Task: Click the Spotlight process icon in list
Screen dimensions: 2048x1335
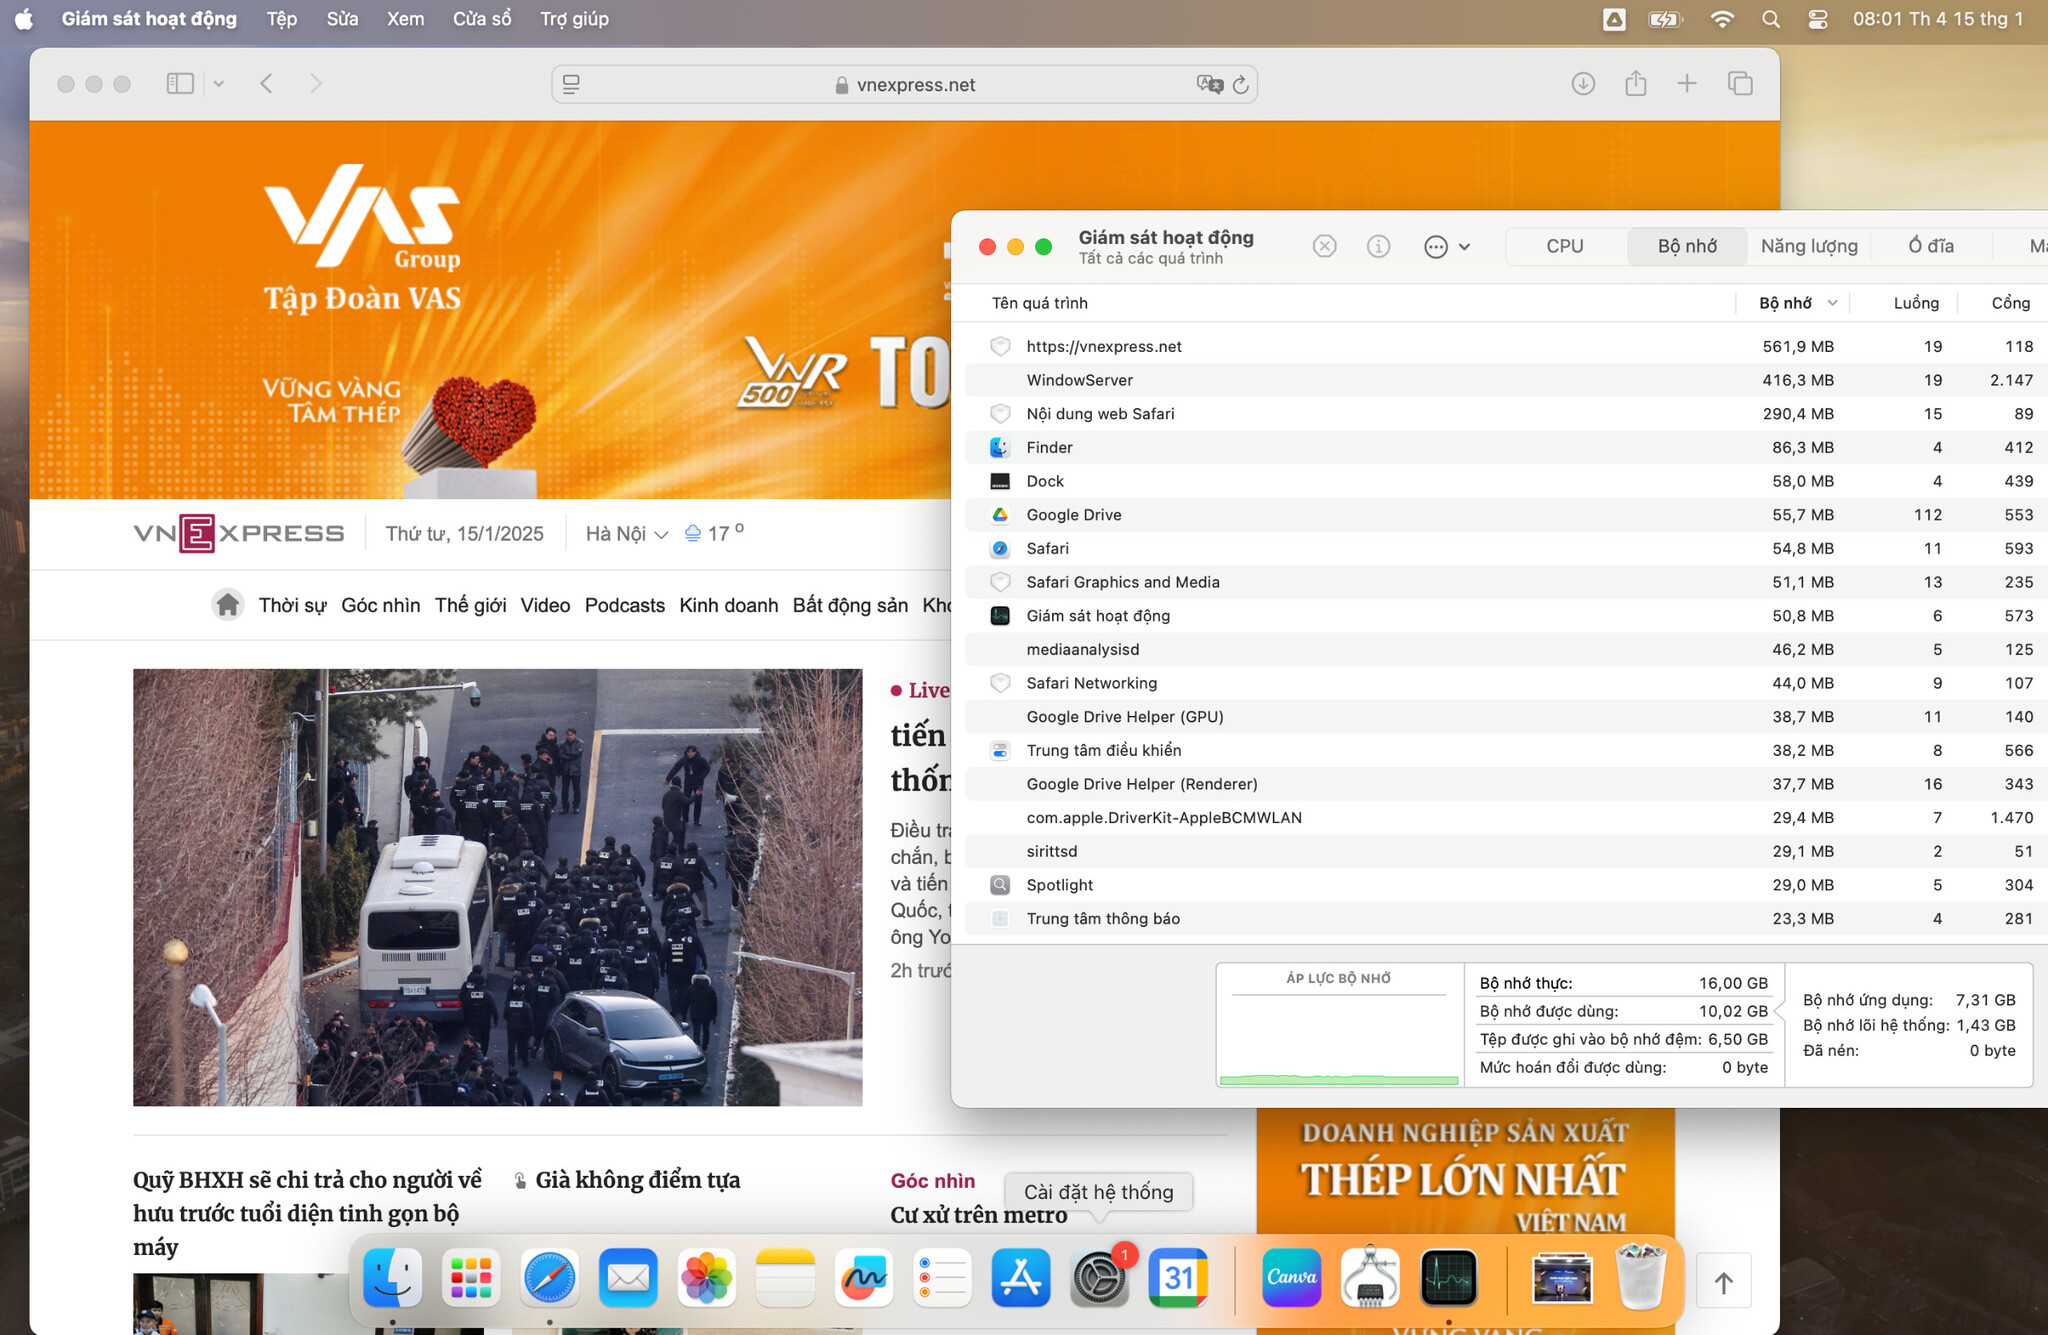Action: click(1000, 885)
